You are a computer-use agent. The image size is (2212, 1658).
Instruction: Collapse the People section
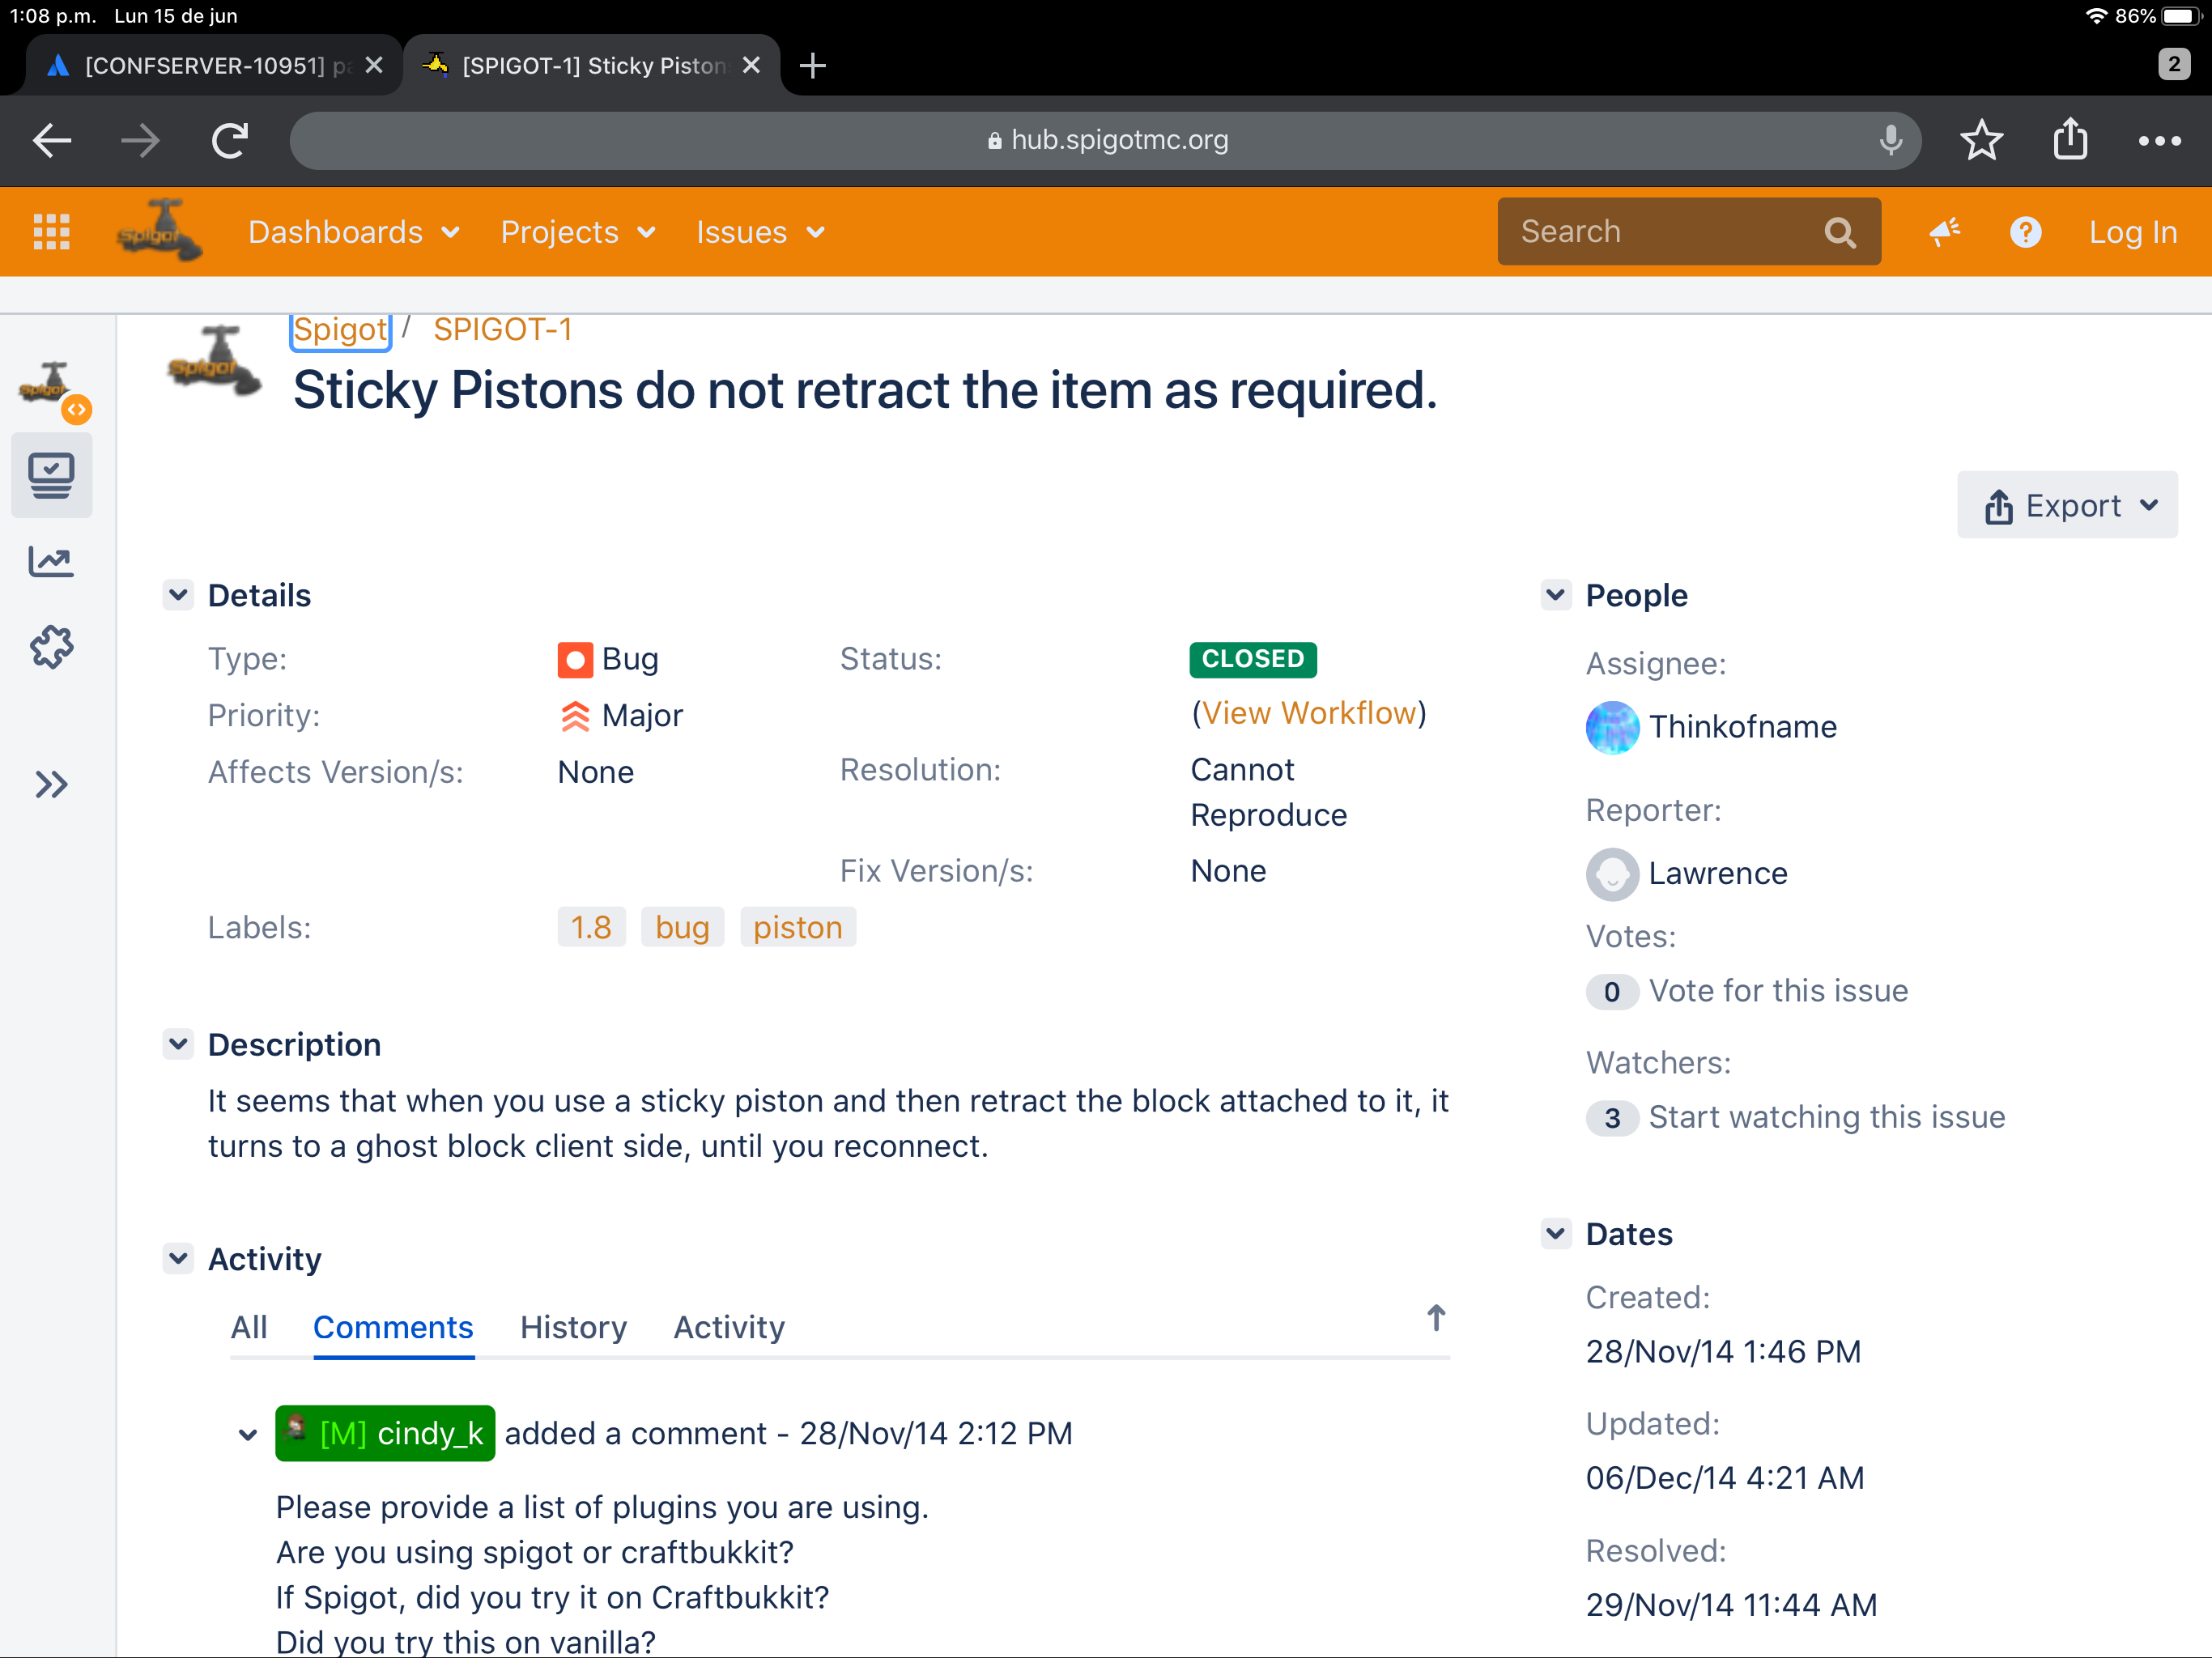(1555, 595)
